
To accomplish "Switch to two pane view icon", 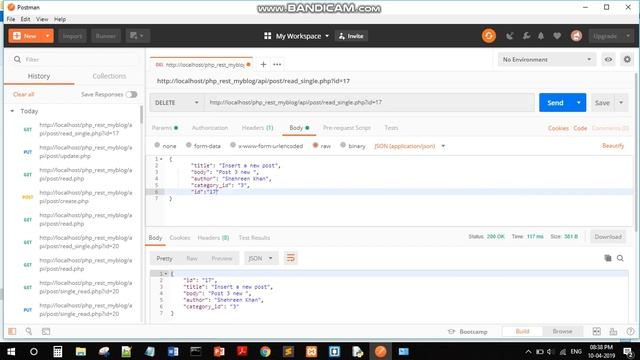I will (x=596, y=331).
